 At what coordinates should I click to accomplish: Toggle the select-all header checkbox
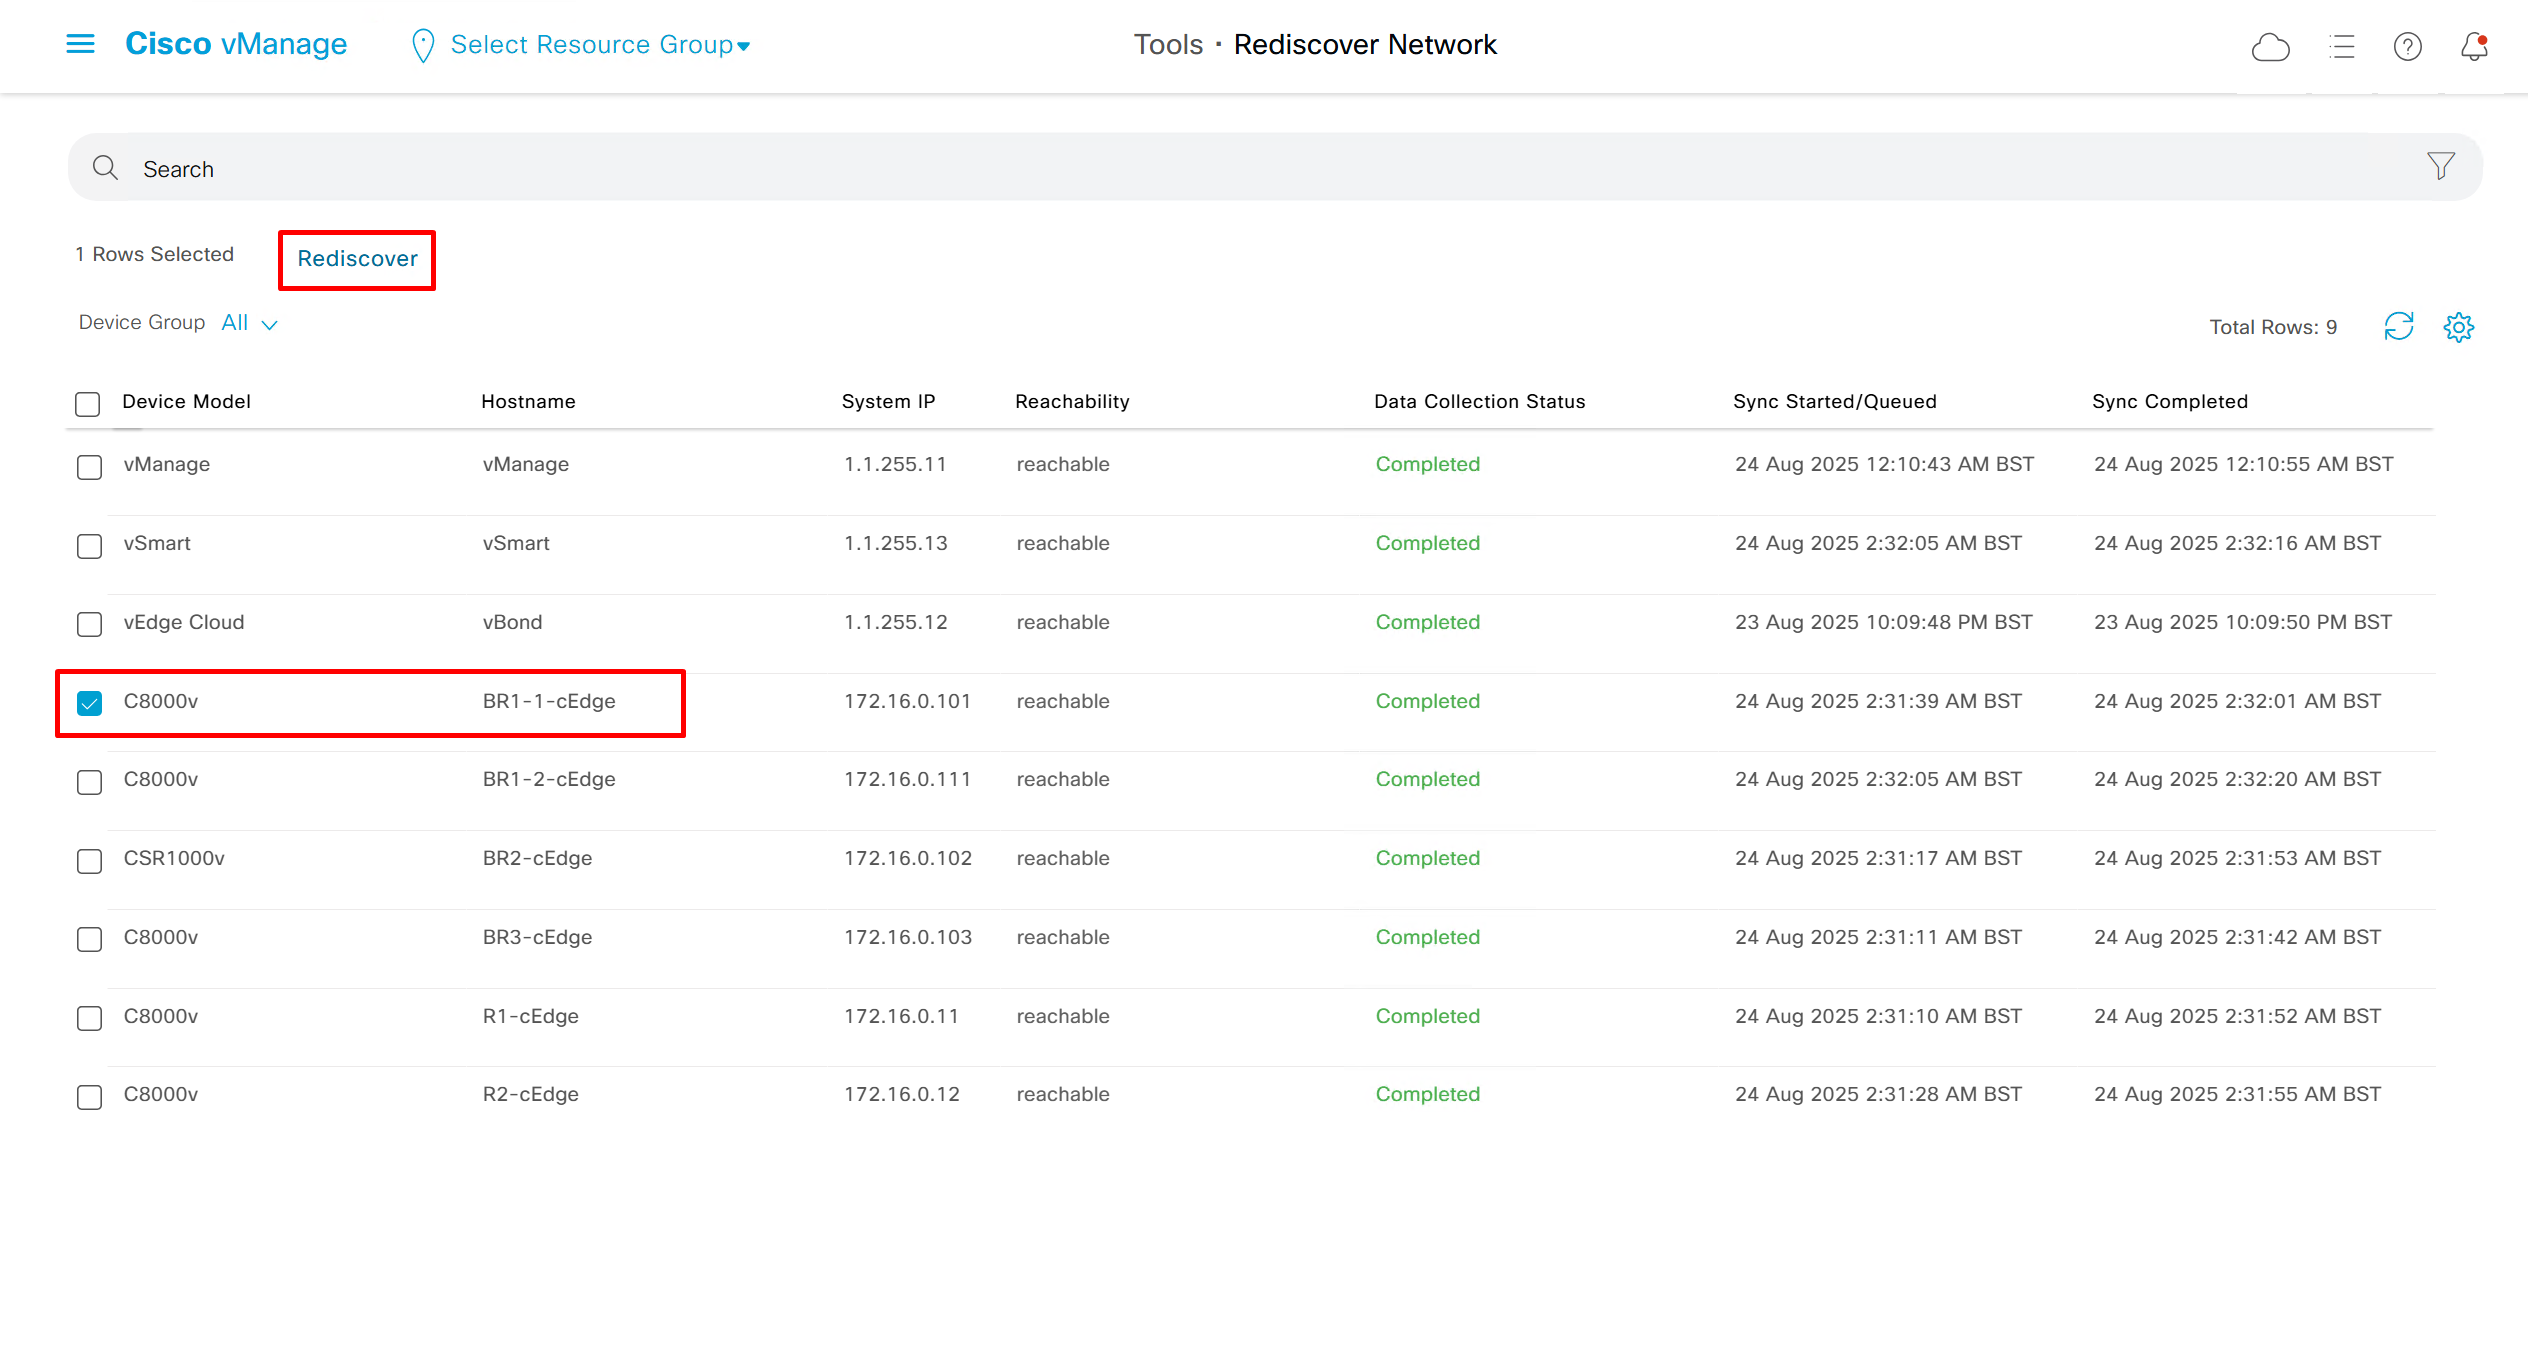point(88,403)
